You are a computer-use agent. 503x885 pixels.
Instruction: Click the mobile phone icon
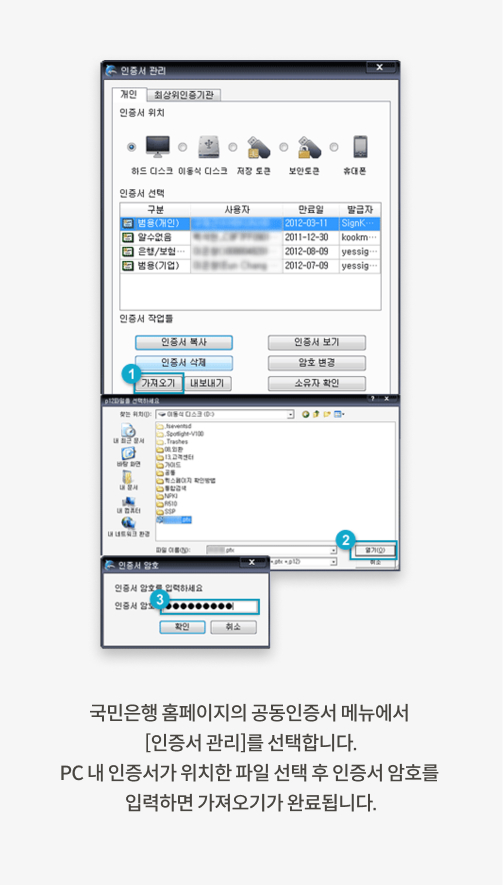360,147
